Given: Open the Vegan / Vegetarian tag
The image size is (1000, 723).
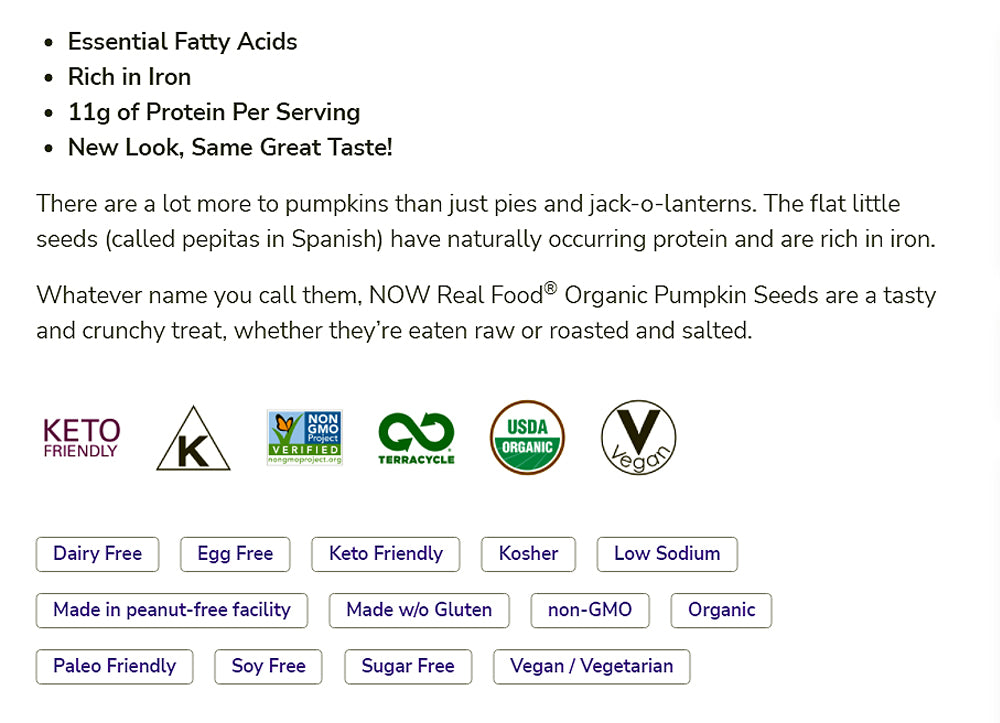Looking at the screenshot, I should [591, 666].
